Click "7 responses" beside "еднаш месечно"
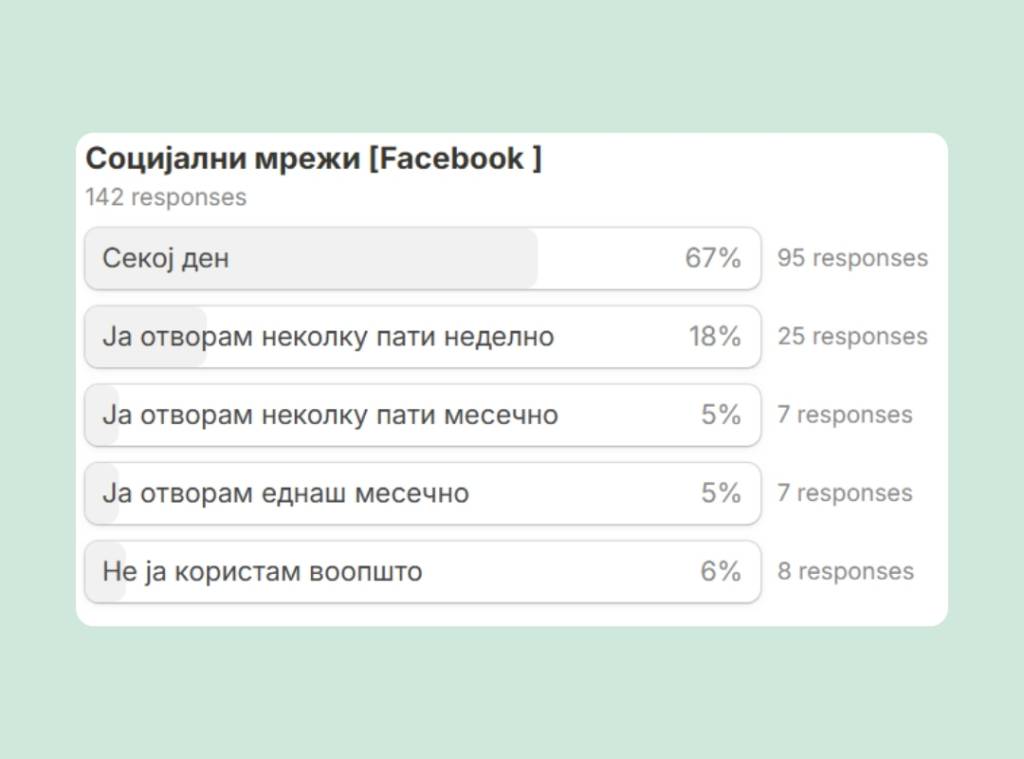1024x759 pixels. pos(845,493)
